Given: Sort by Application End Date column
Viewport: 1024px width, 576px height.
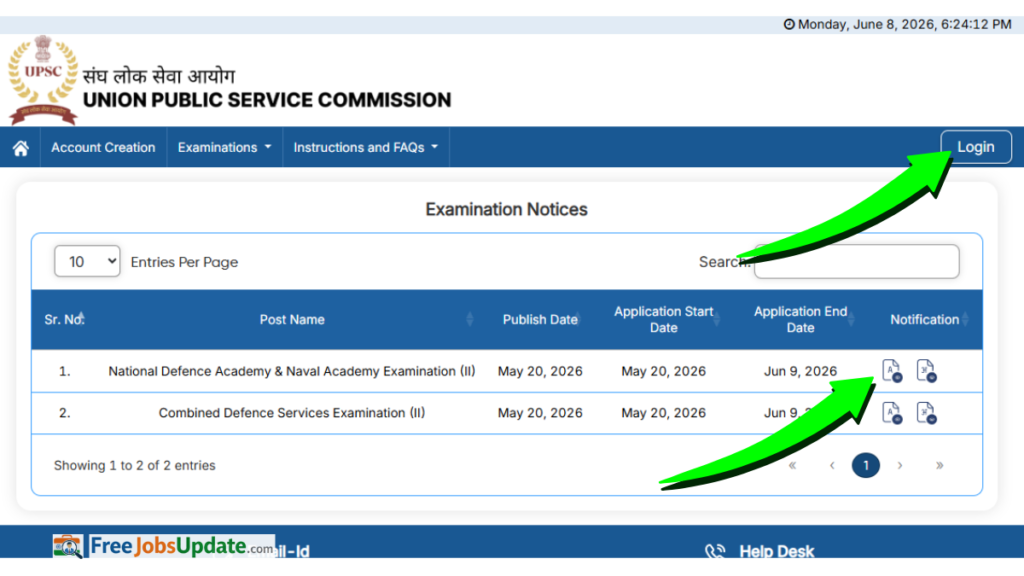Looking at the screenshot, I should [801, 319].
